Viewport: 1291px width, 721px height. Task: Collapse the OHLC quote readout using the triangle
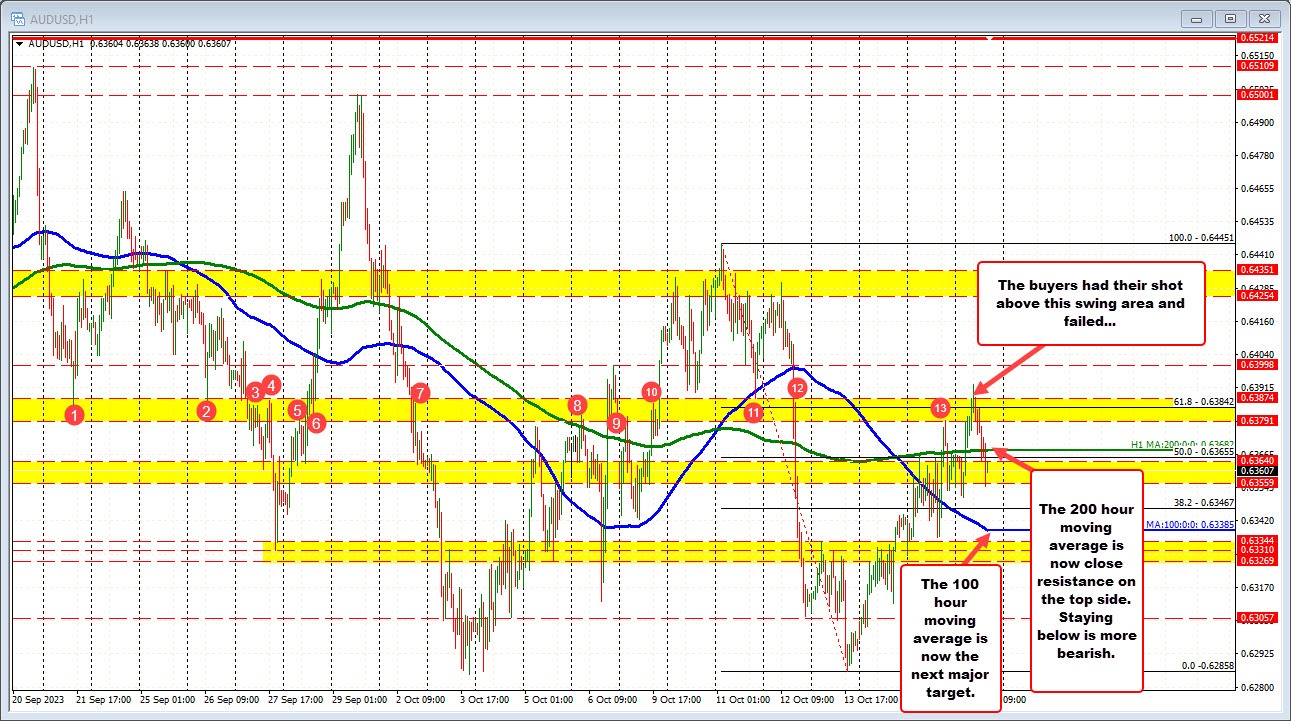(x=19, y=44)
